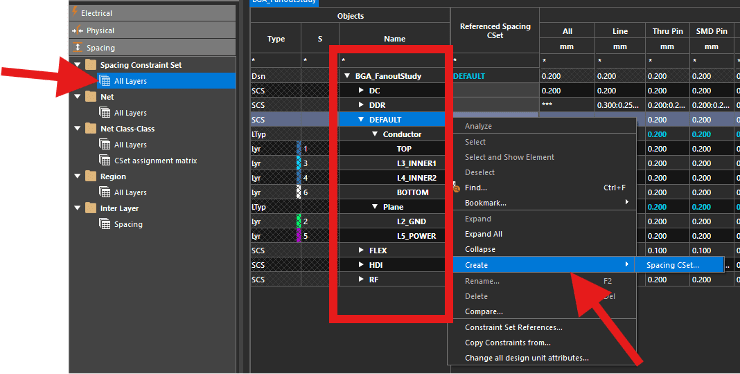740x374 pixels.
Task: Click worksheet icon of Region All Layers
Action: 105,192
